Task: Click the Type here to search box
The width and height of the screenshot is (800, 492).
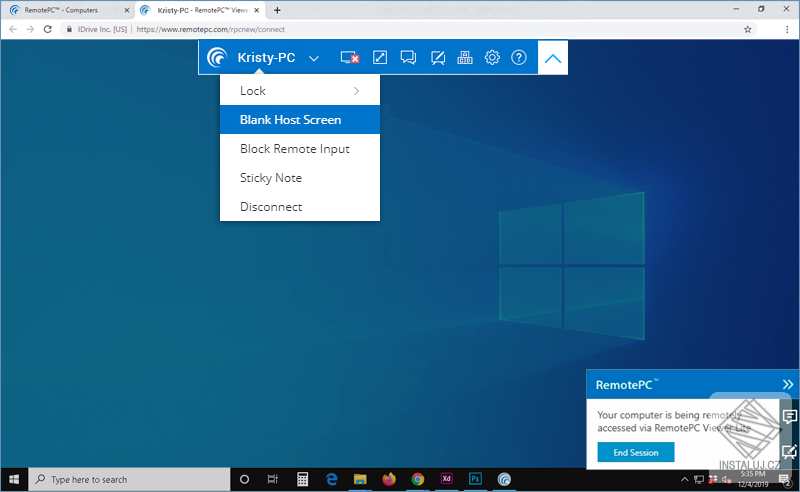Action: coord(129,479)
